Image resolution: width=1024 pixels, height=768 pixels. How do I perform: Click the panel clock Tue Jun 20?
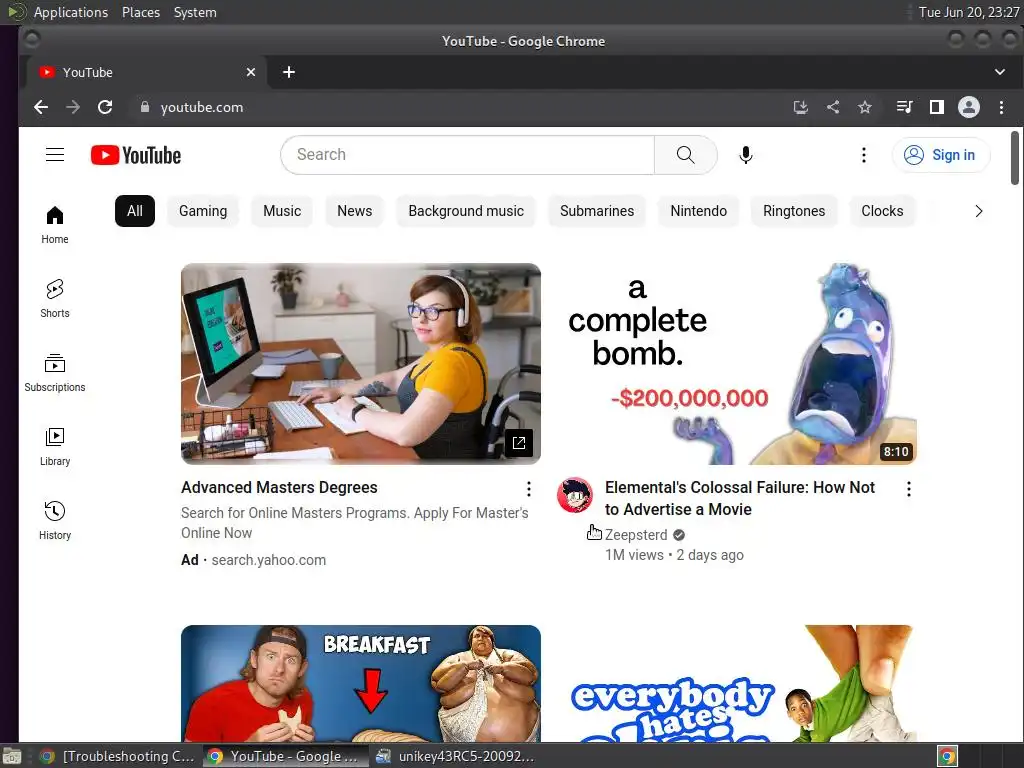coord(968,12)
